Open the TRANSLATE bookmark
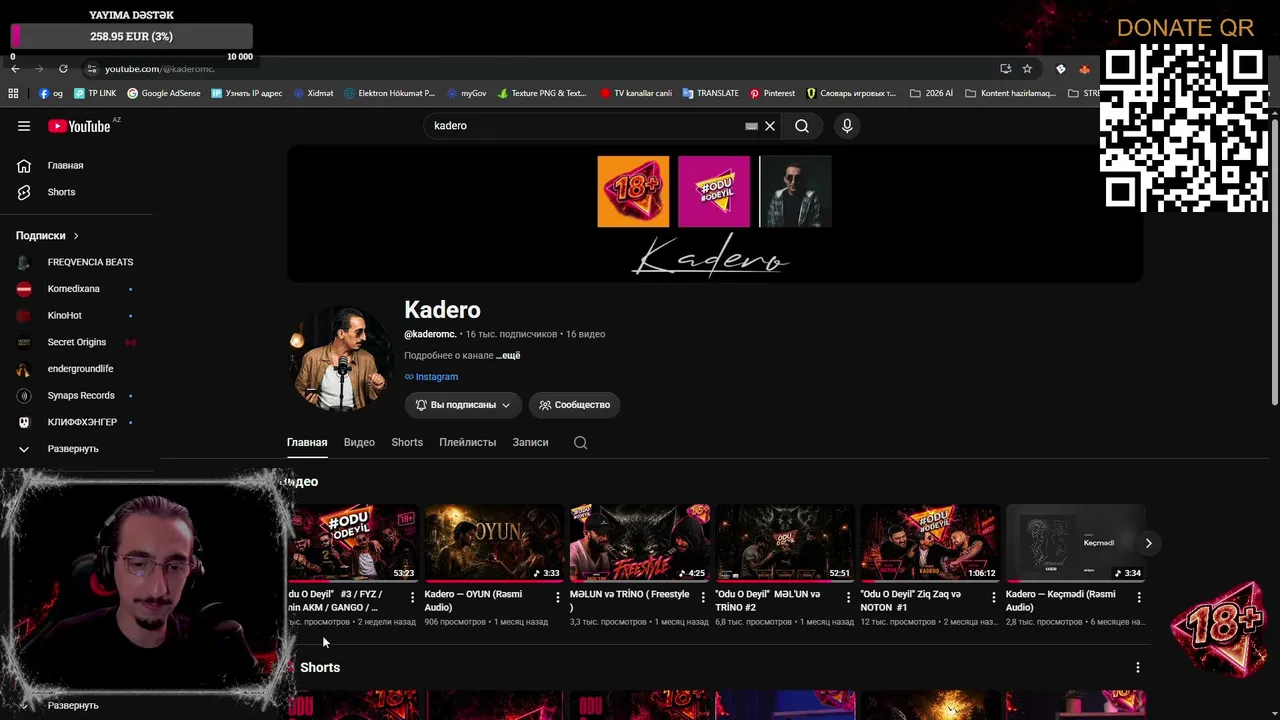 [x=710, y=93]
